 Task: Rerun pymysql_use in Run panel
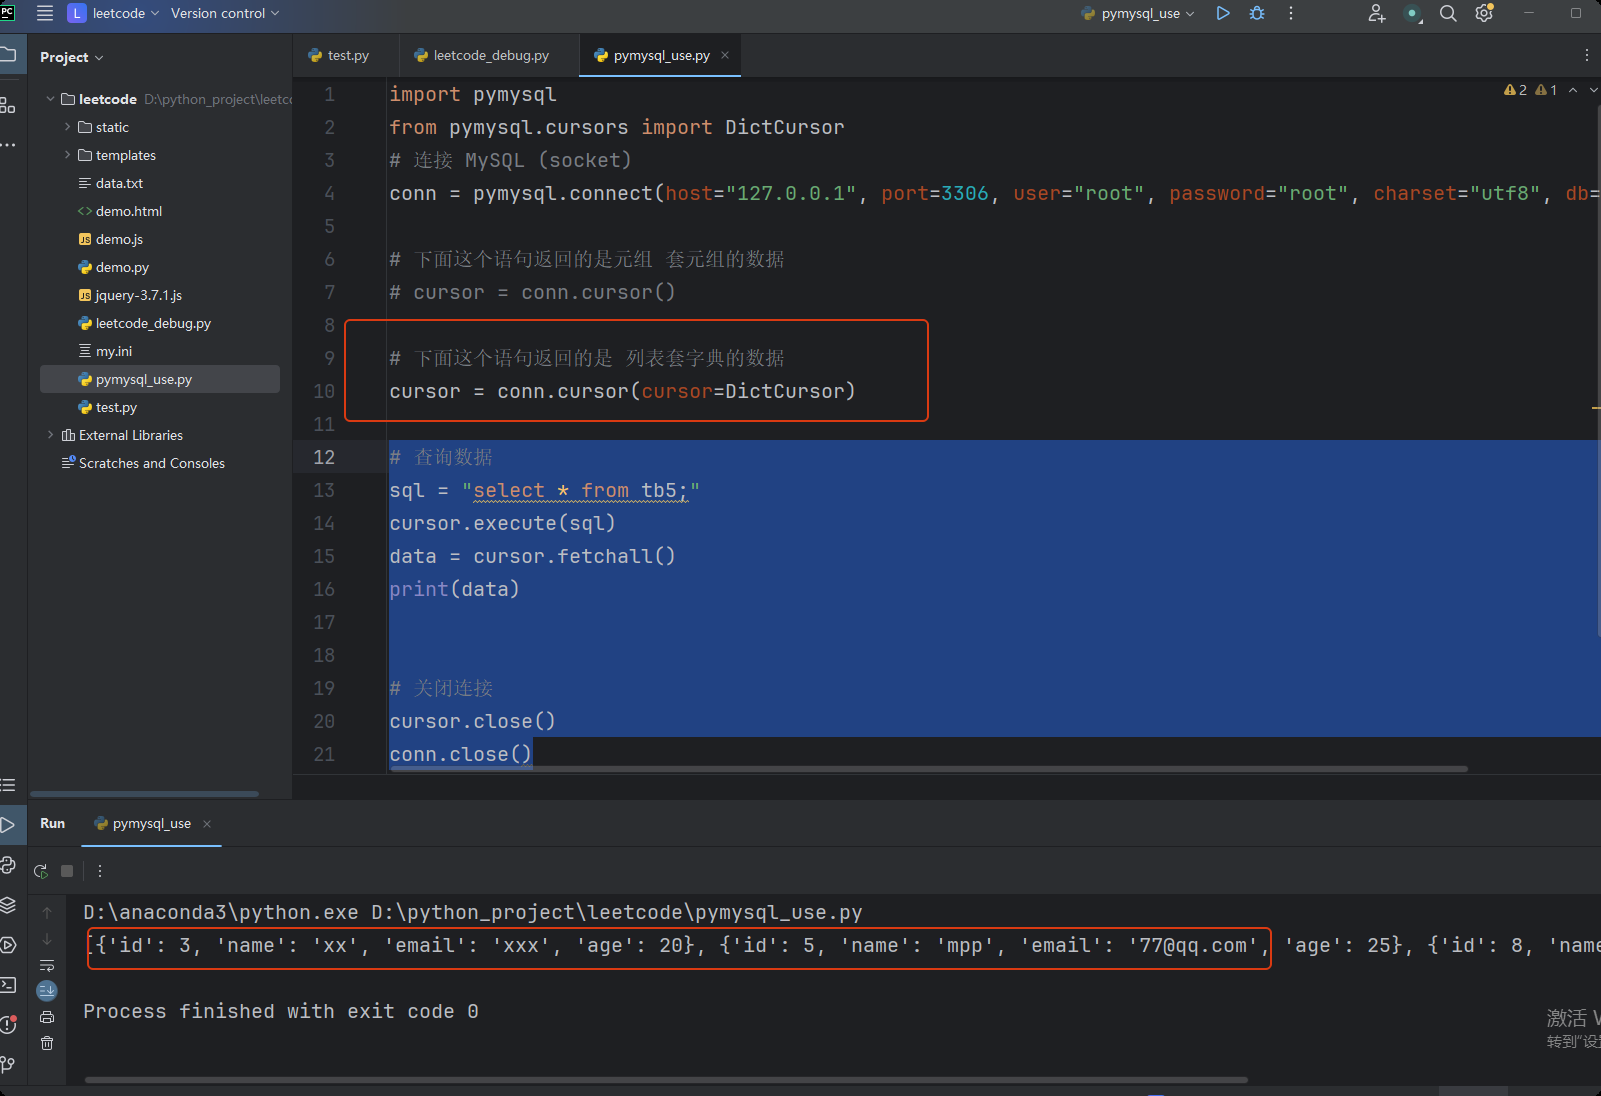pyautogui.click(x=41, y=871)
